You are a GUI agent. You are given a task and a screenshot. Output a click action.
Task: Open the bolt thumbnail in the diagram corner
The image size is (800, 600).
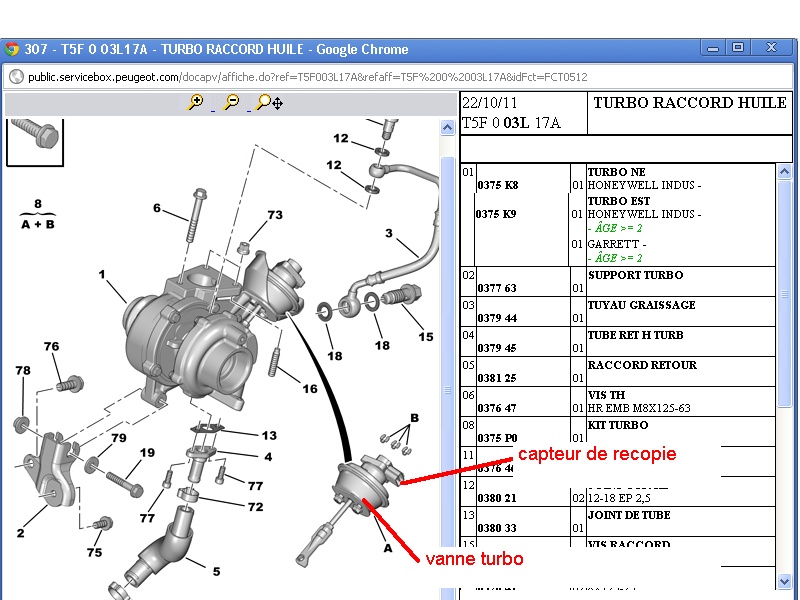[x=35, y=142]
